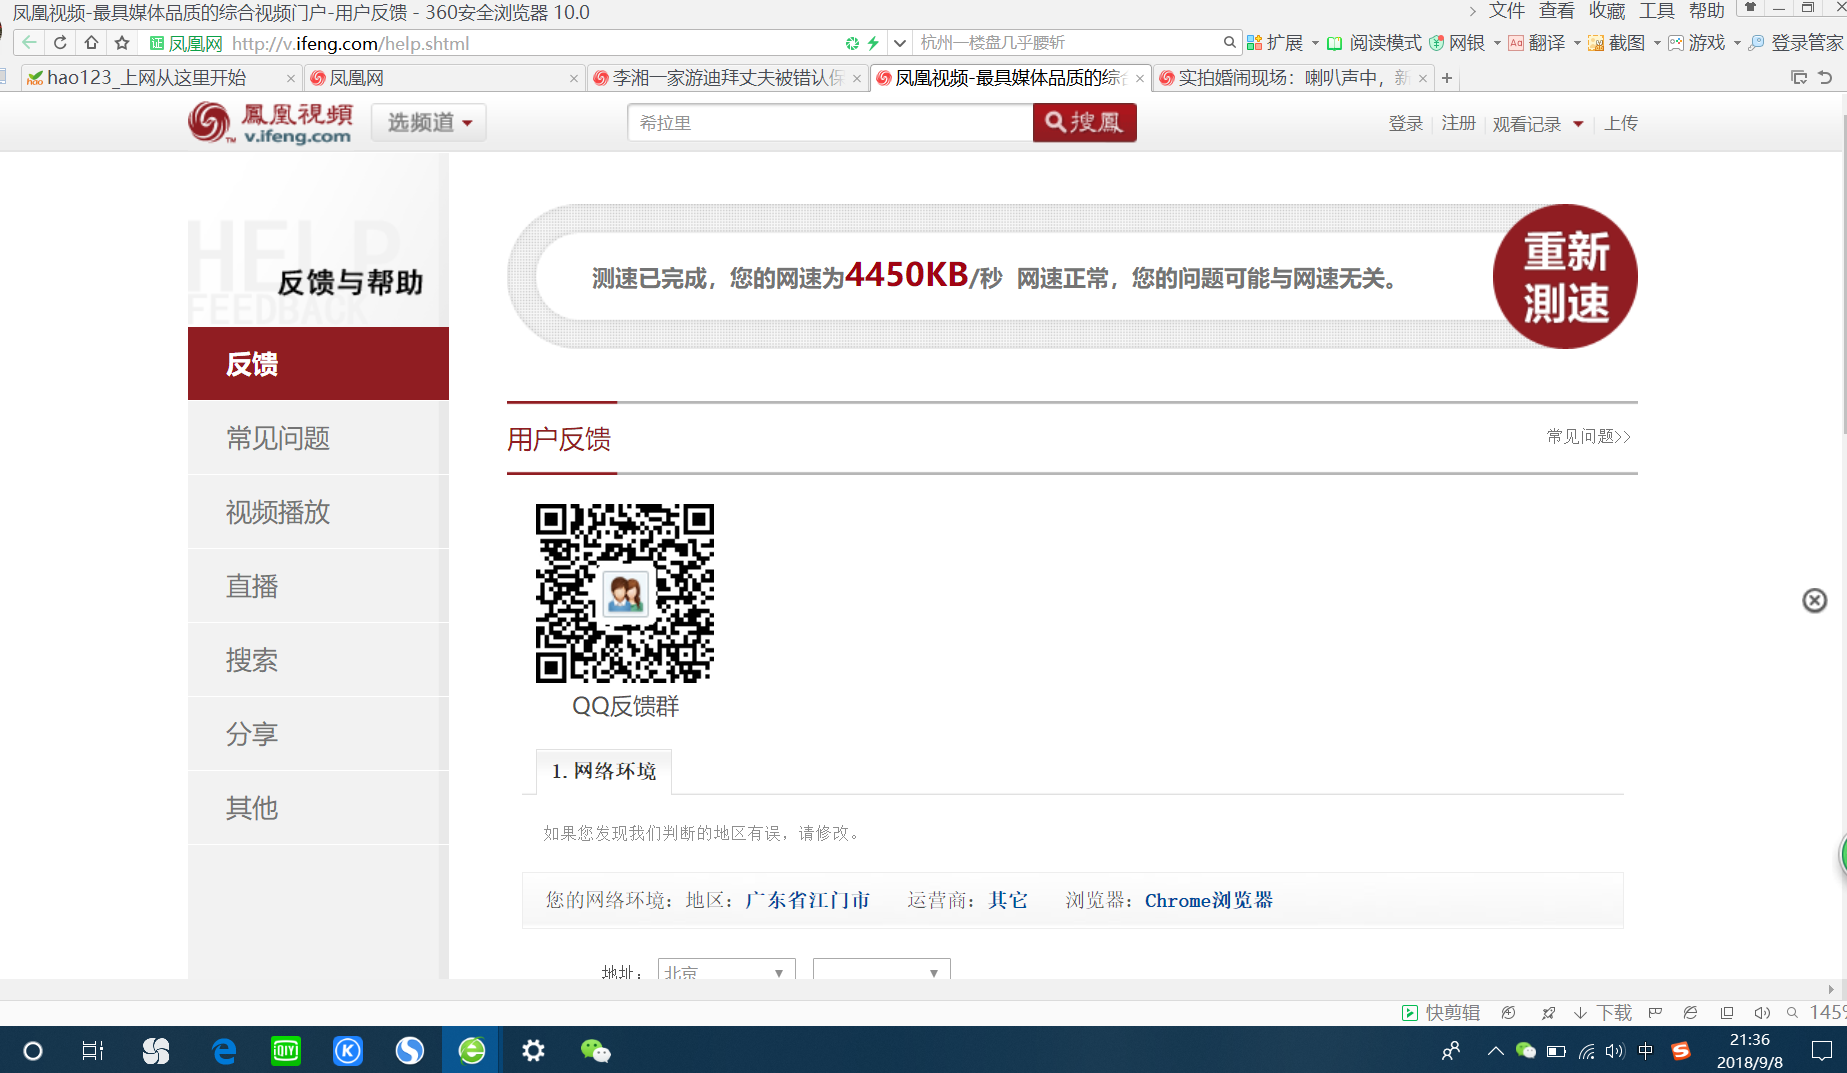Expand the address bar history dropdown

pos(899,43)
